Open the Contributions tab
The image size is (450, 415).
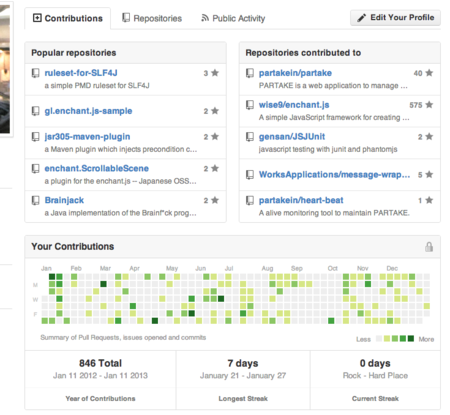(x=68, y=18)
